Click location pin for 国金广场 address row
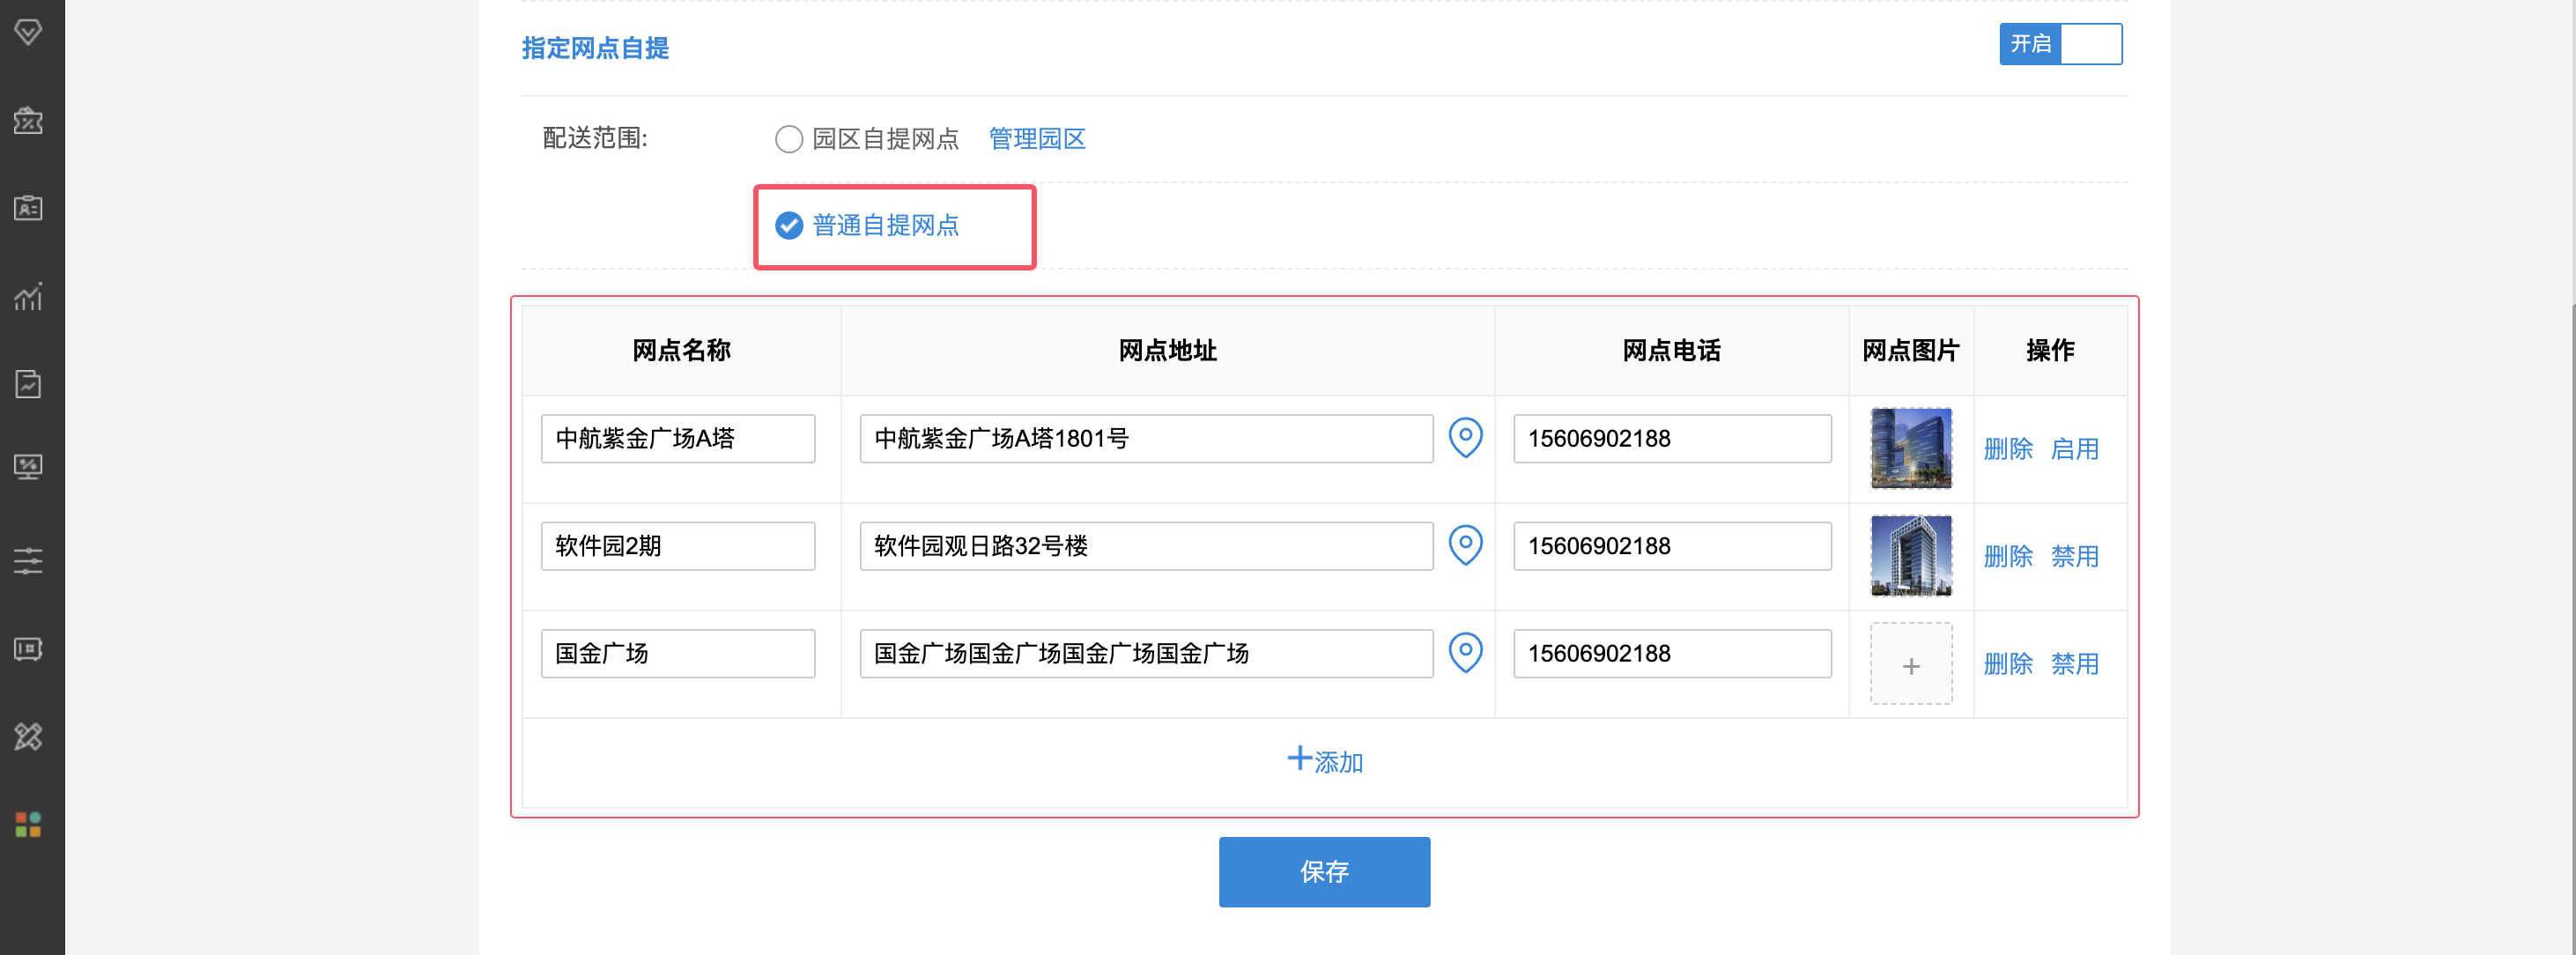This screenshot has height=955, width=2576. pyautogui.click(x=1465, y=653)
